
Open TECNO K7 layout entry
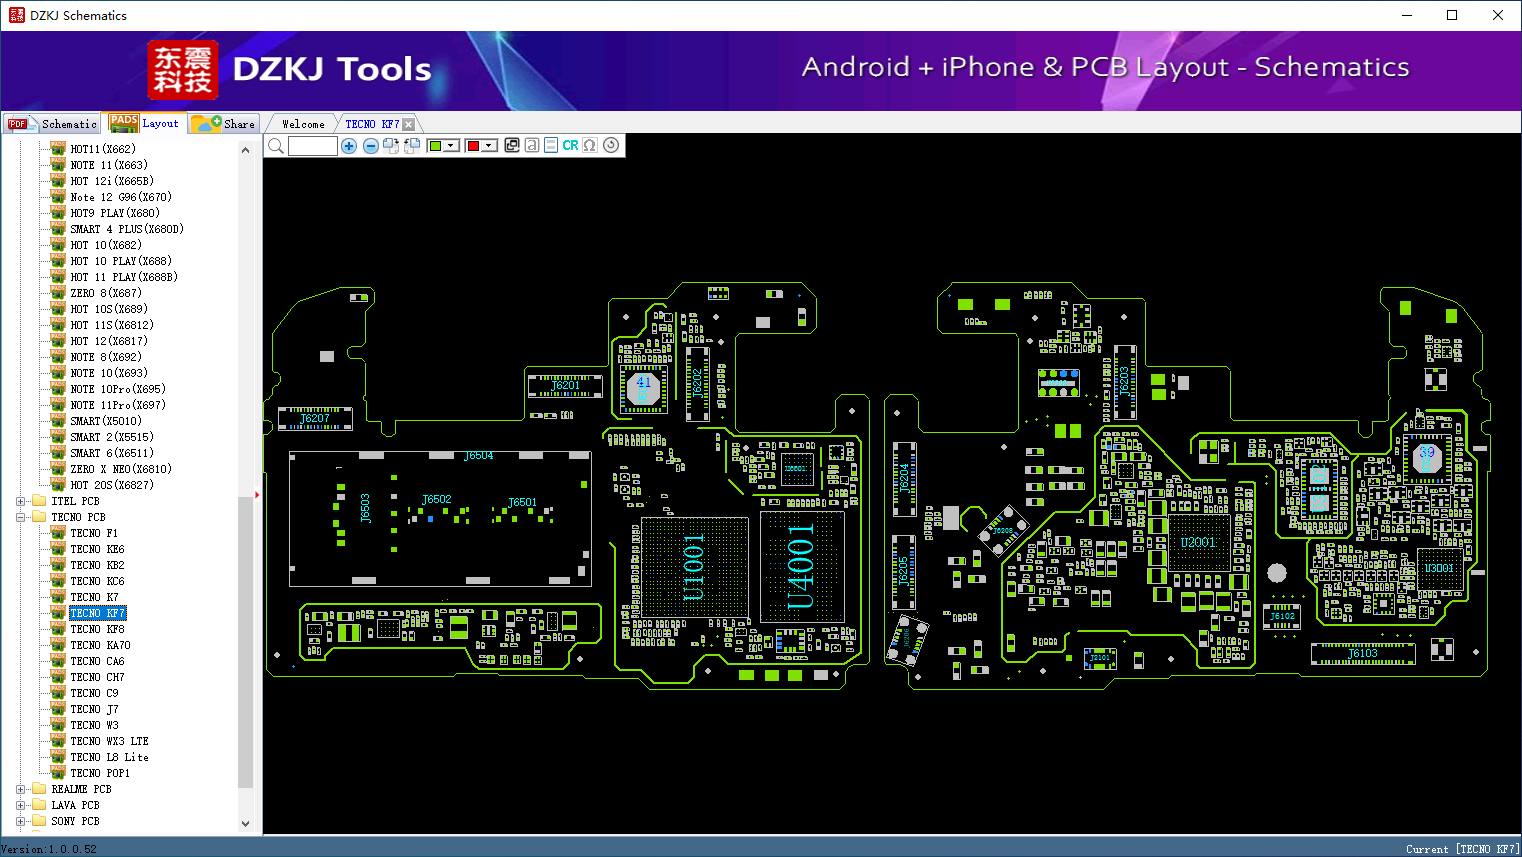pyautogui.click(x=94, y=597)
